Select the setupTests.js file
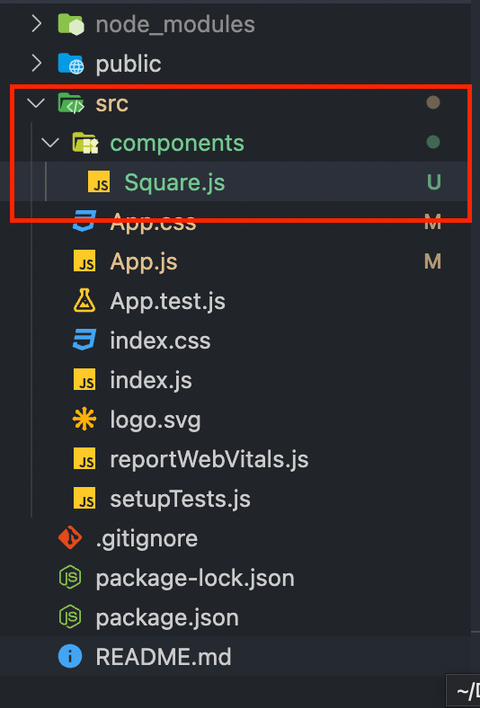Viewport: 480px width, 708px height. point(180,499)
